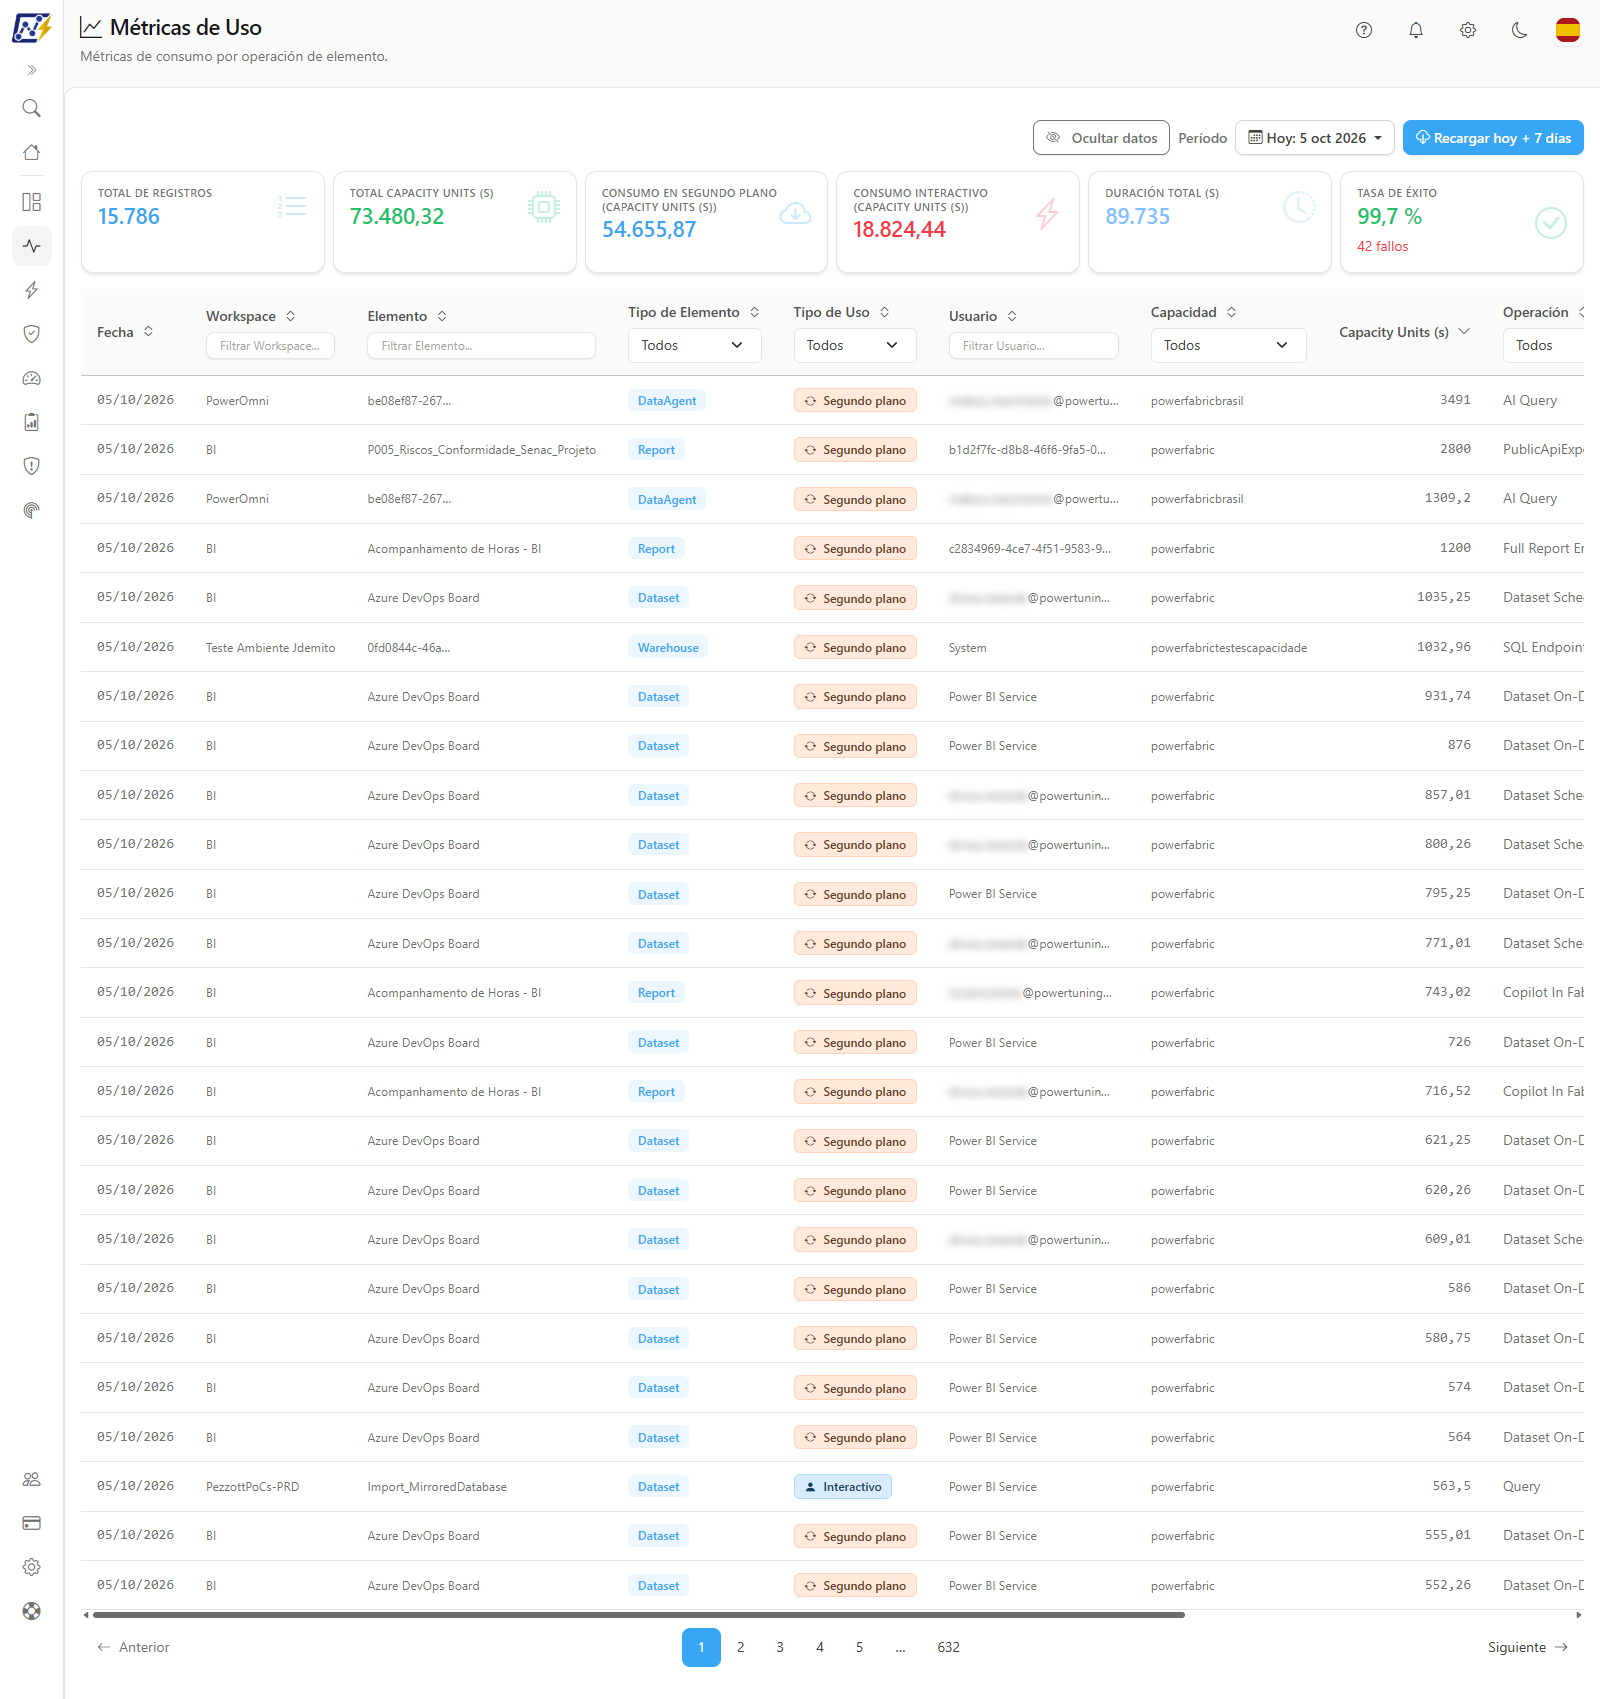
Task: Open the users group sidebar icon
Action: [31, 1479]
